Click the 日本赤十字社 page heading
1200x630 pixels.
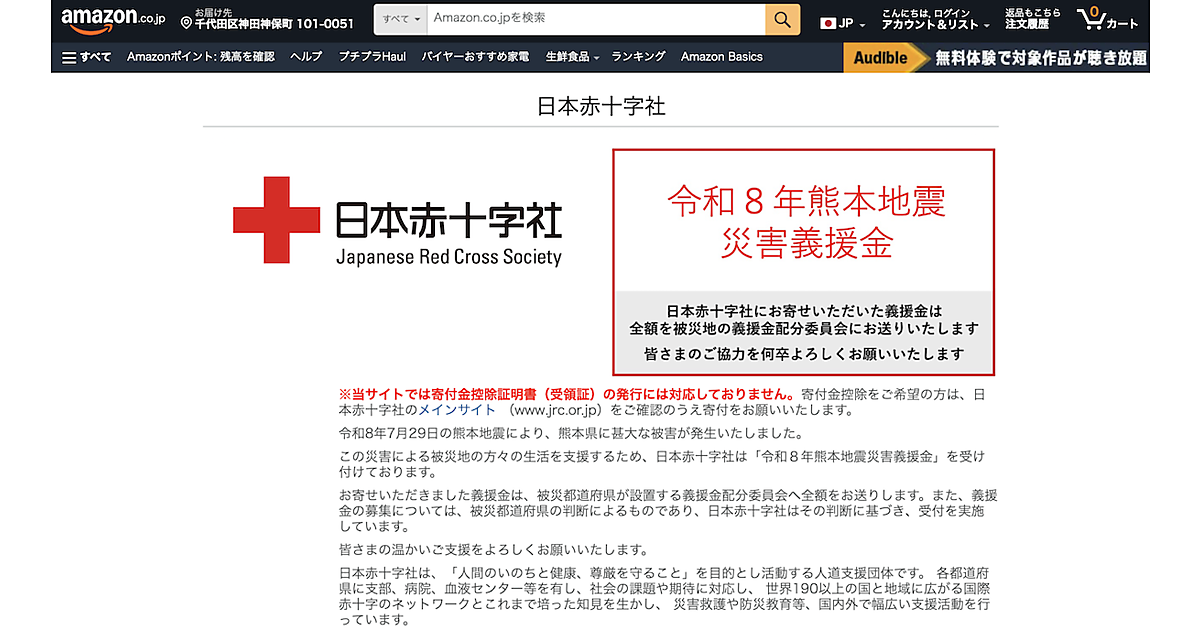tap(601, 107)
